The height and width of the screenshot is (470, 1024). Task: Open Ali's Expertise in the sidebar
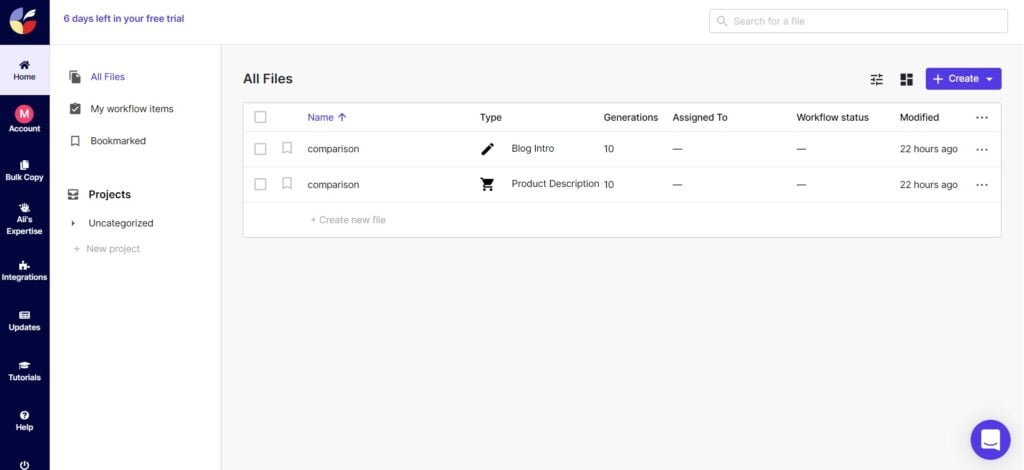24,219
